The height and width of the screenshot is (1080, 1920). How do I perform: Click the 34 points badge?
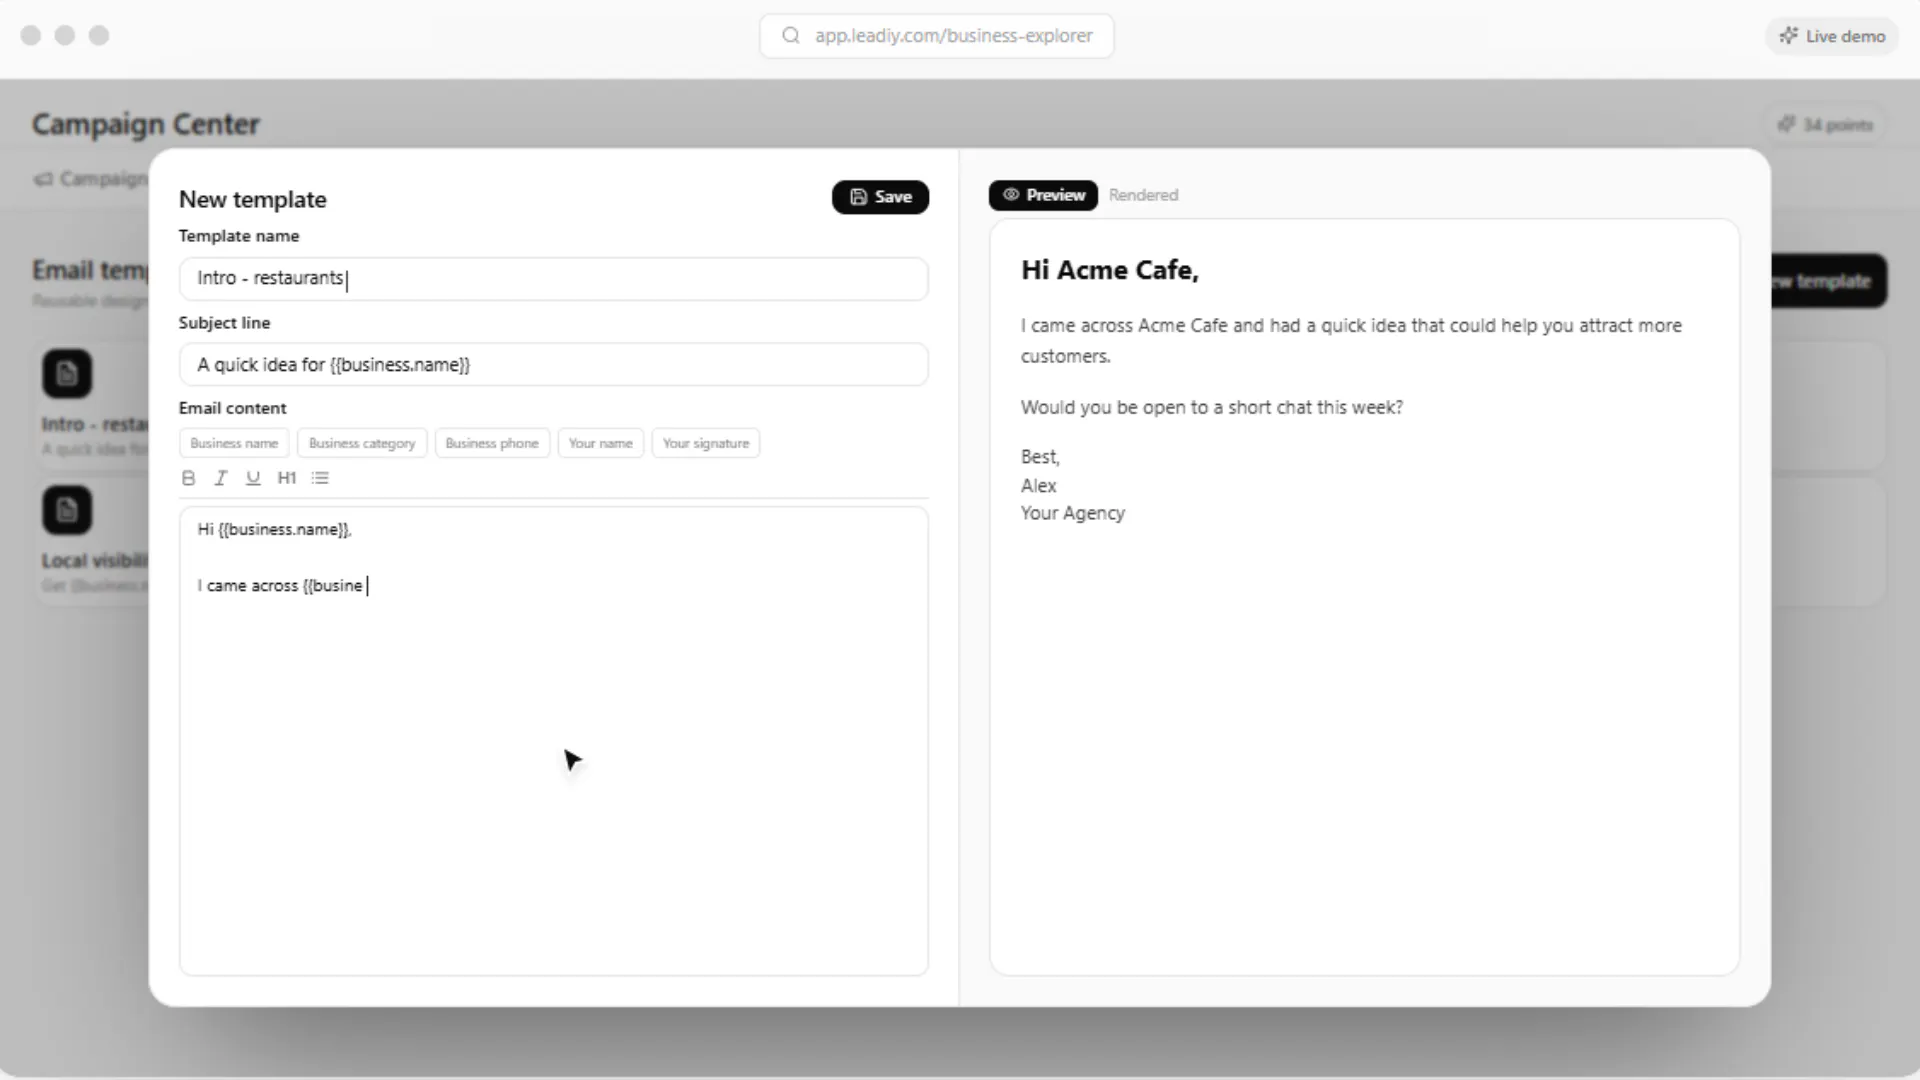[1825, 125]
